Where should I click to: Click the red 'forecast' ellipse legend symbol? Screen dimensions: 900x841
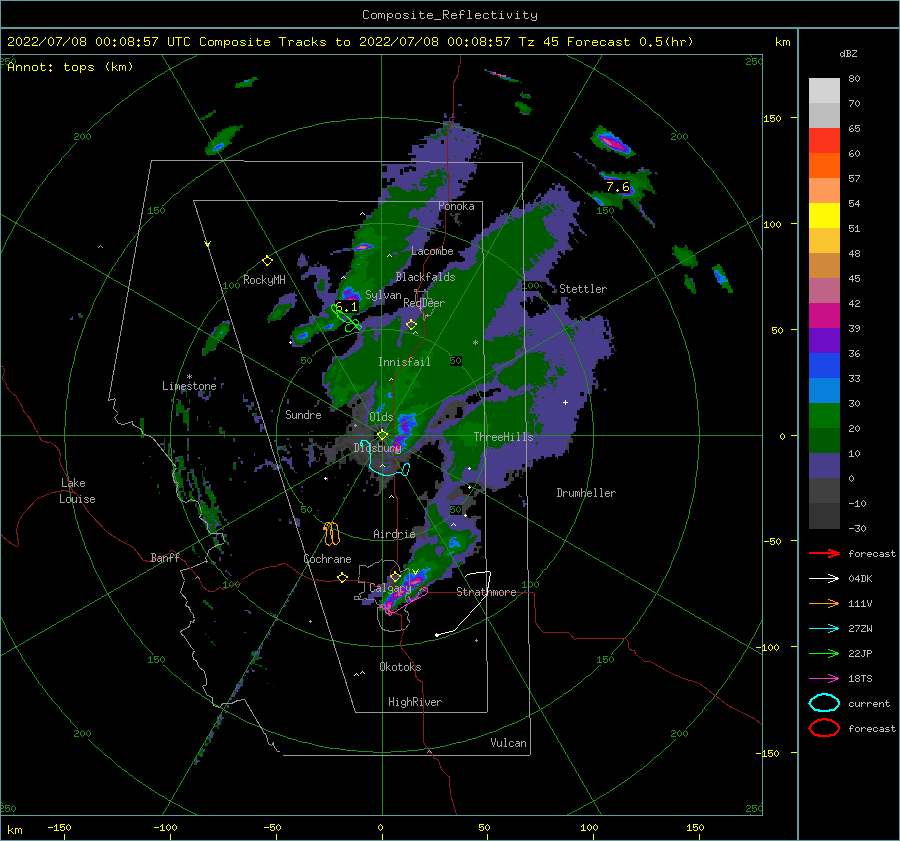click(x=824, y=728)
